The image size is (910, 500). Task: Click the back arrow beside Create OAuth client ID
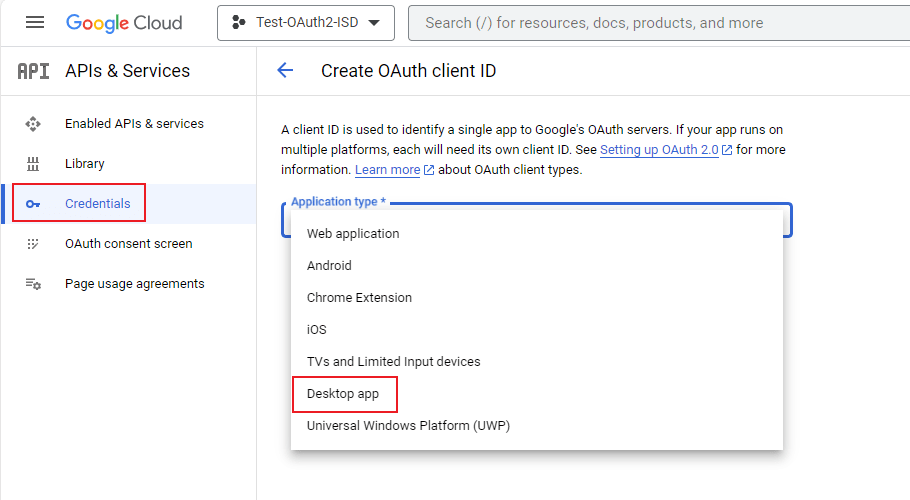285,70
